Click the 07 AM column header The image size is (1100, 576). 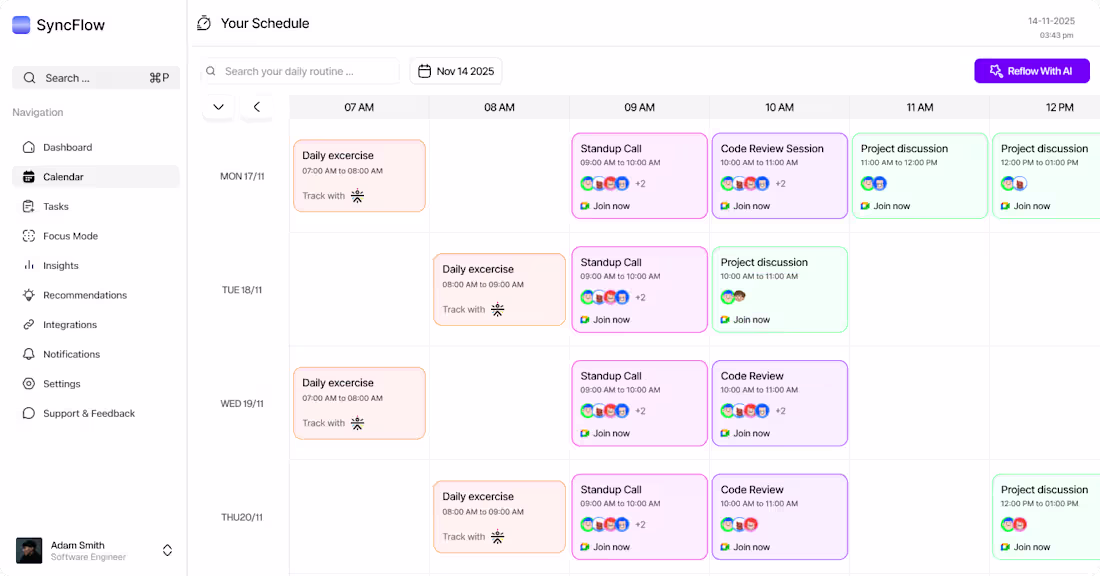point(358,107)
